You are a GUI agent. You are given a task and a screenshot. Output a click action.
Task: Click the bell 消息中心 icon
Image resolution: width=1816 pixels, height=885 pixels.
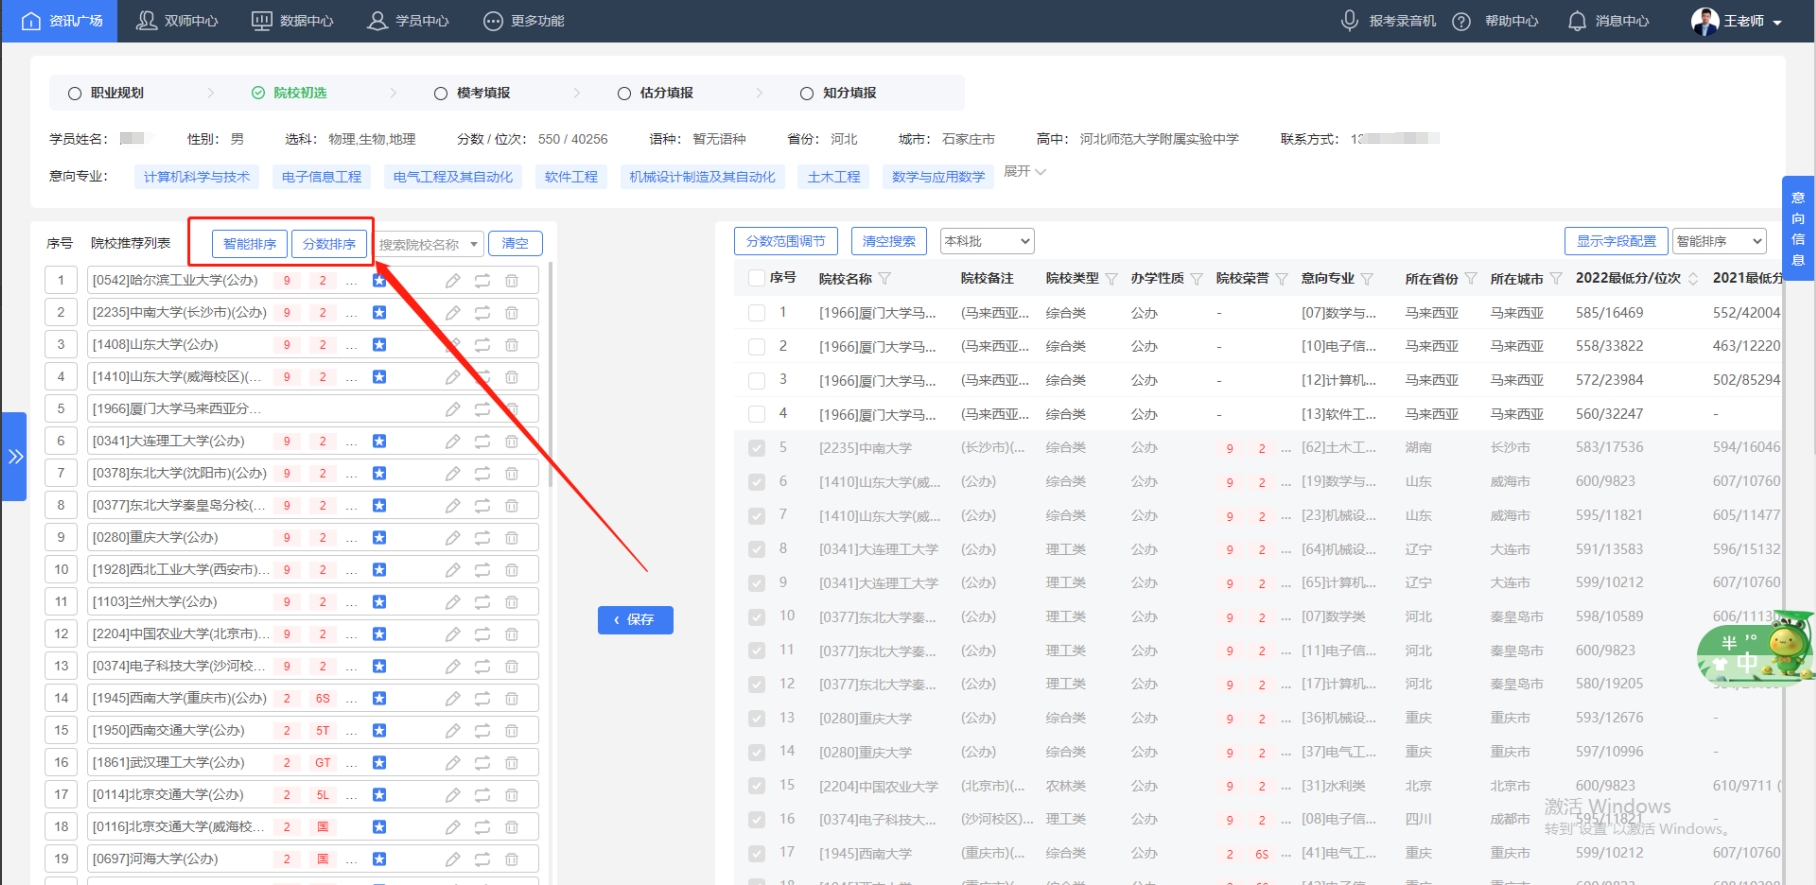(1577, 21)
